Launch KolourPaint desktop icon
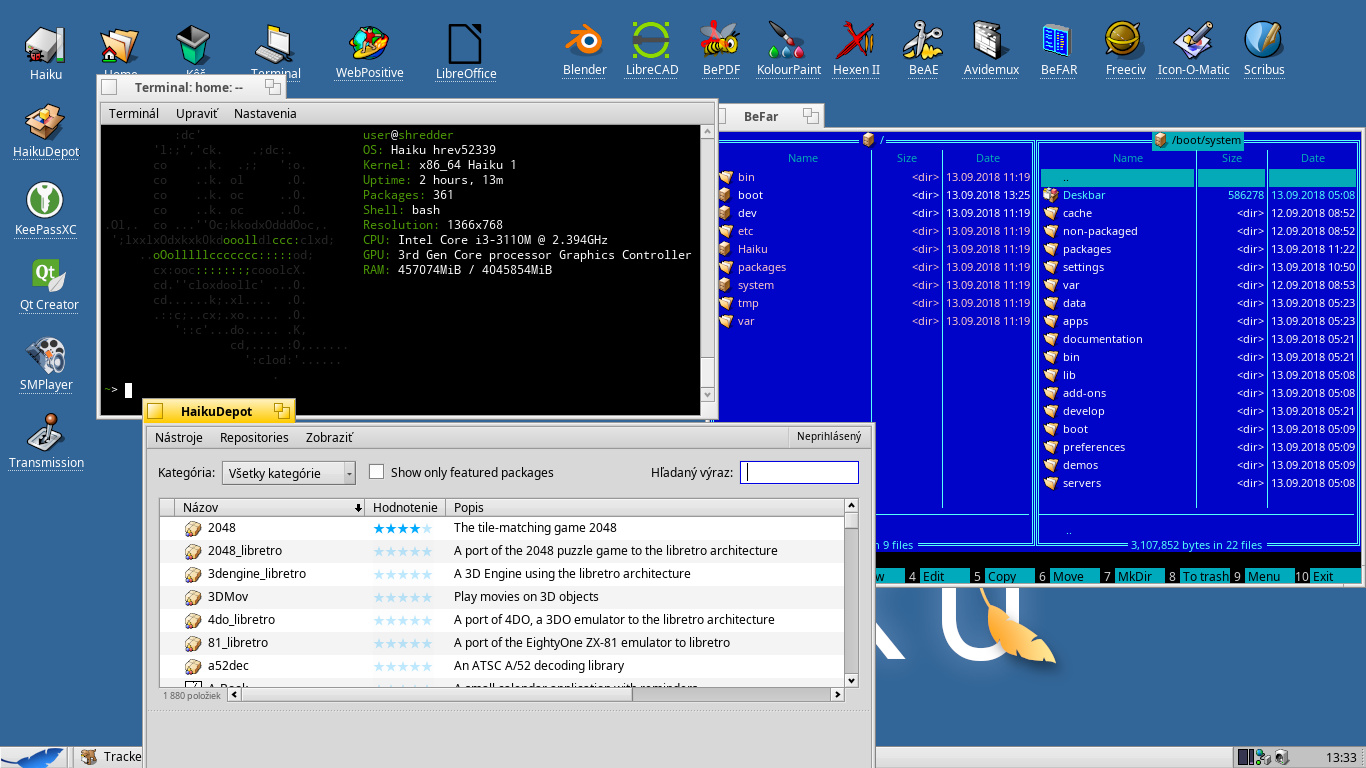This screenshot has width=1366, height=768. click(788, 40)
